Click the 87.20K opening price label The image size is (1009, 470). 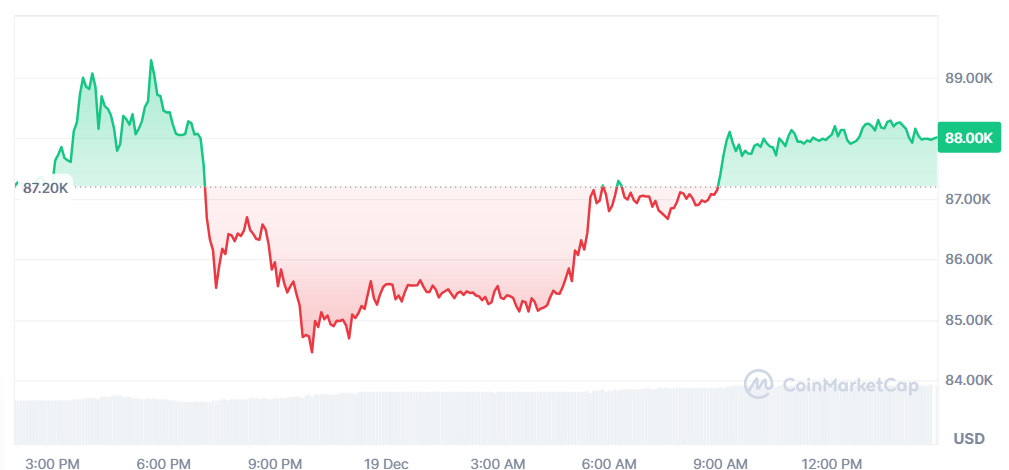[x=46, y=188]
